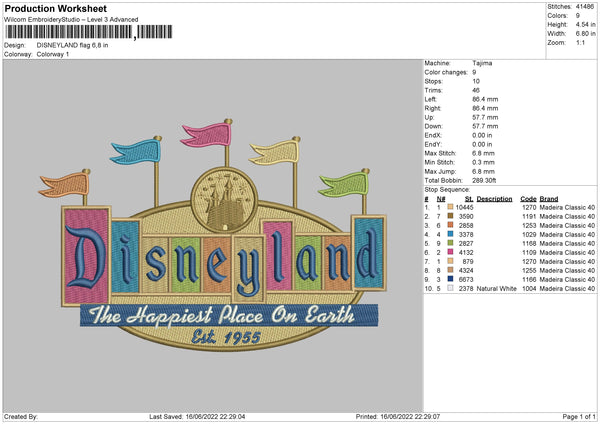The height and width of the screenshot is (424, 600).
Task: Click thread code 1166
Action: pos(529,279)
